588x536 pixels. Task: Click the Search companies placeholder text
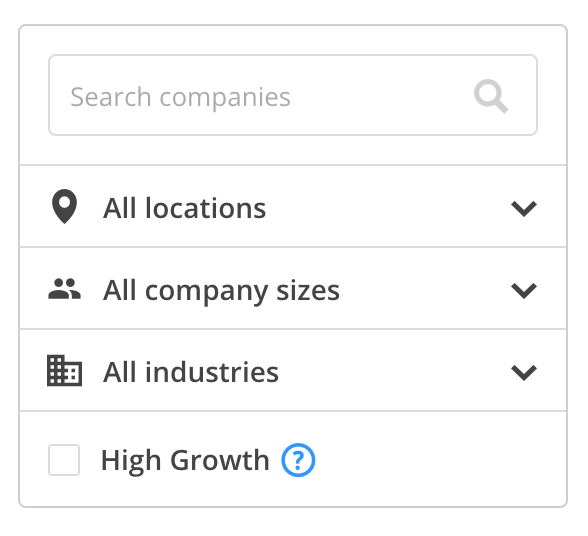(x=180, y=98)
